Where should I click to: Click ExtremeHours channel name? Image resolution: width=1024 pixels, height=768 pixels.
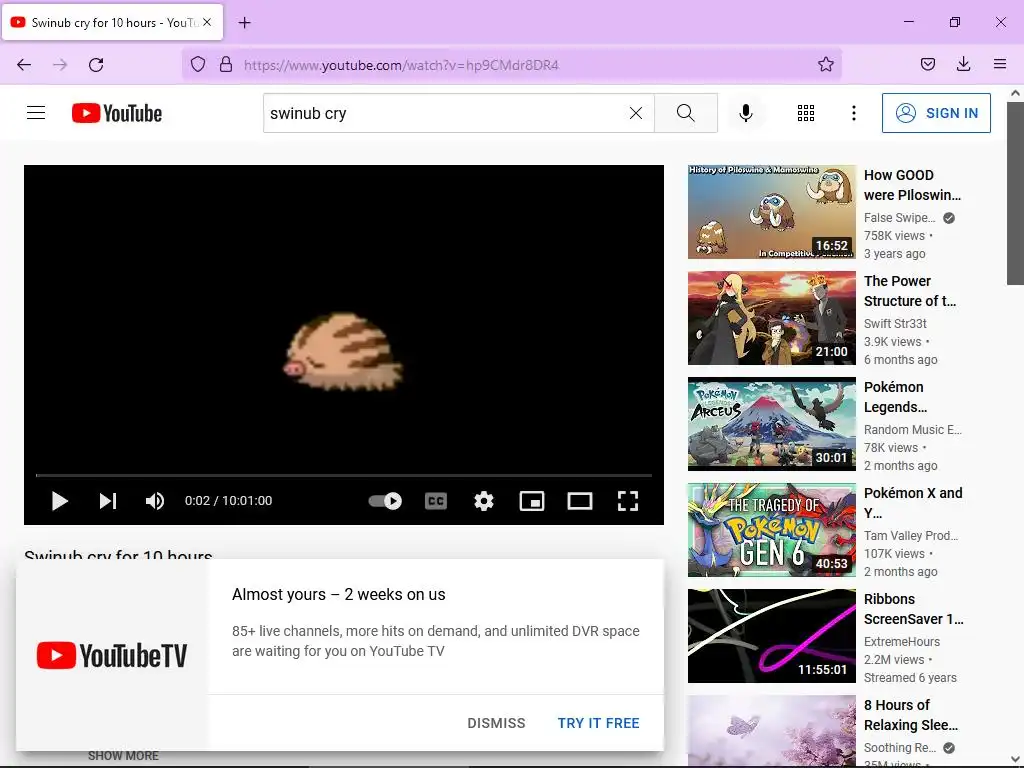coord(902,642)
